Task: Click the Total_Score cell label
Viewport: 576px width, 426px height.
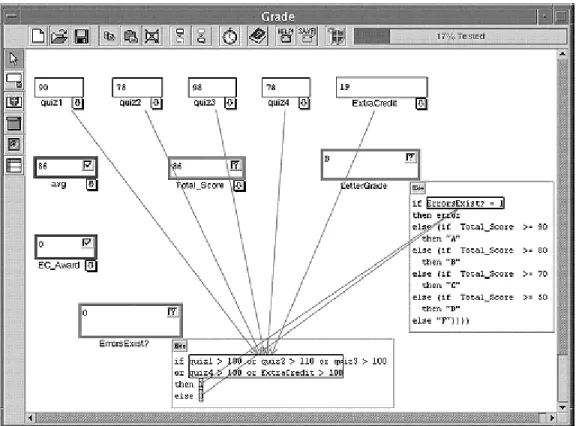Action: tap(200, 185)
